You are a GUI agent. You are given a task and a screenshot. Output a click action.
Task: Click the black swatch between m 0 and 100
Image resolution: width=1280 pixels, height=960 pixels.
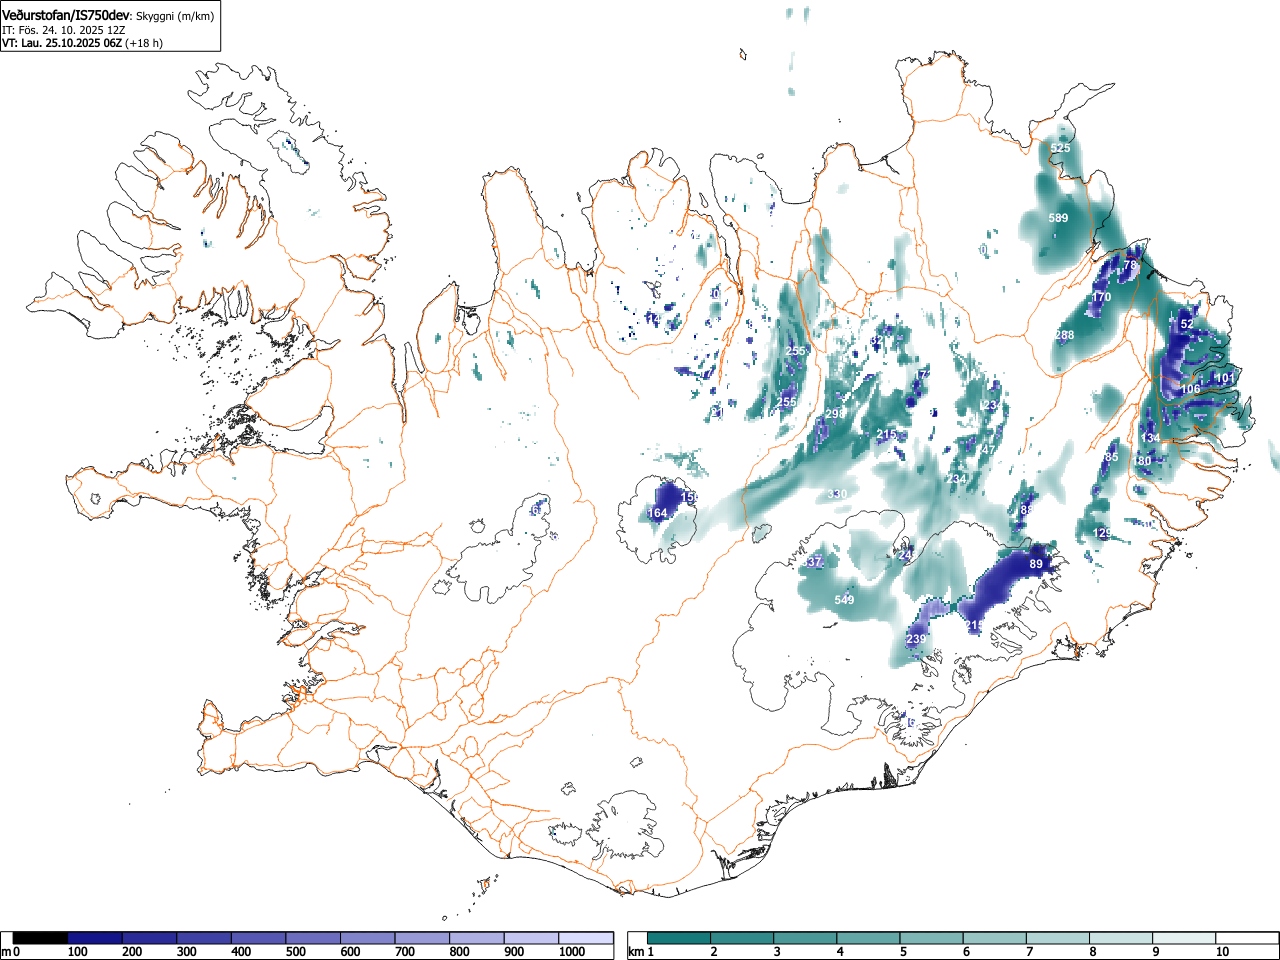click(x=40, y=938)
